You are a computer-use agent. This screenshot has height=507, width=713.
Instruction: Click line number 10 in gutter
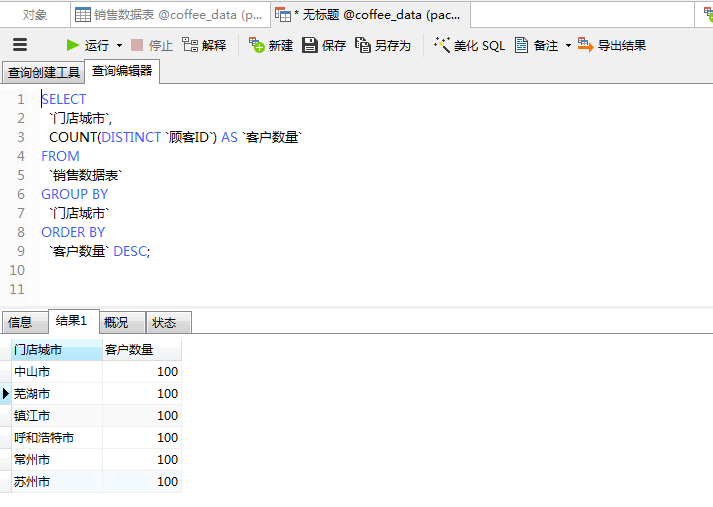point(17,271)
